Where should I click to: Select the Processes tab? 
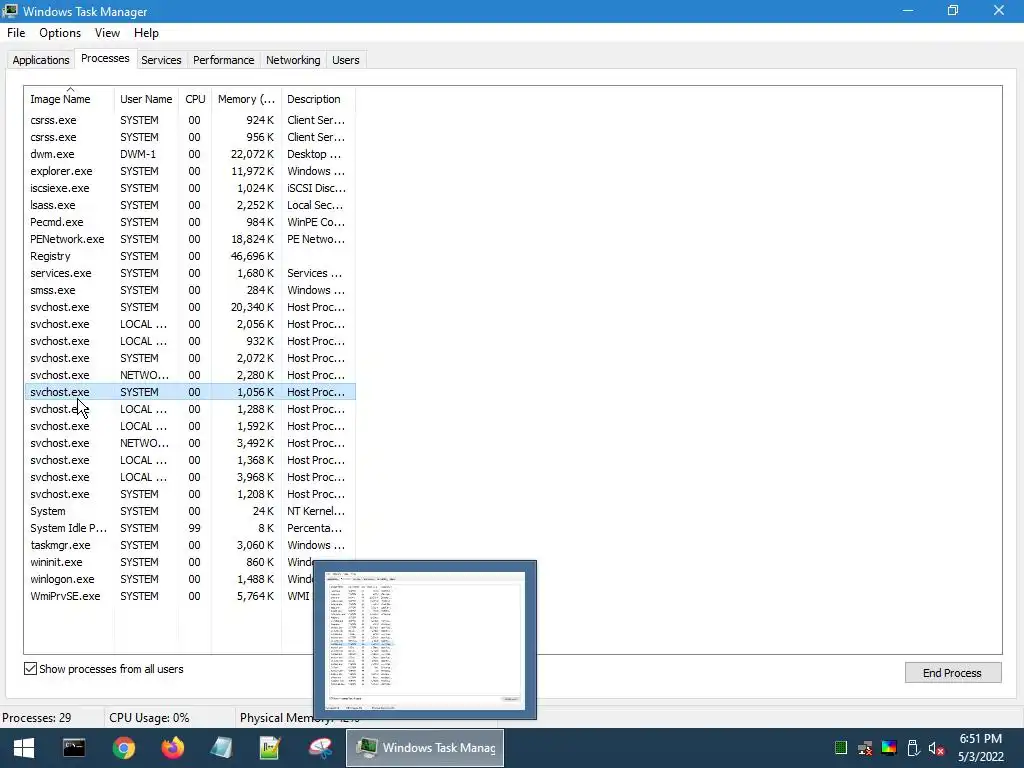tap(105, 58)
